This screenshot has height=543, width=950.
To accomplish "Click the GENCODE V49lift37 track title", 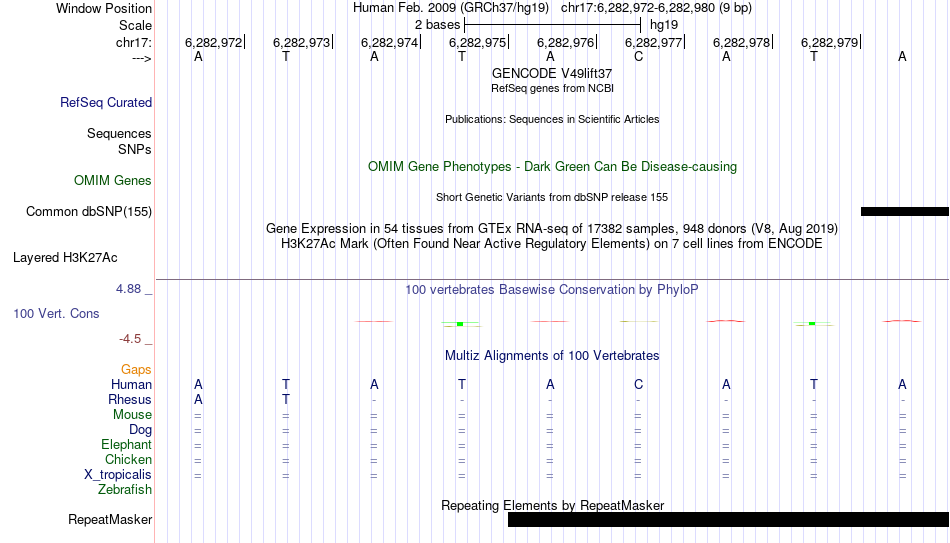I will pos(552,73).
